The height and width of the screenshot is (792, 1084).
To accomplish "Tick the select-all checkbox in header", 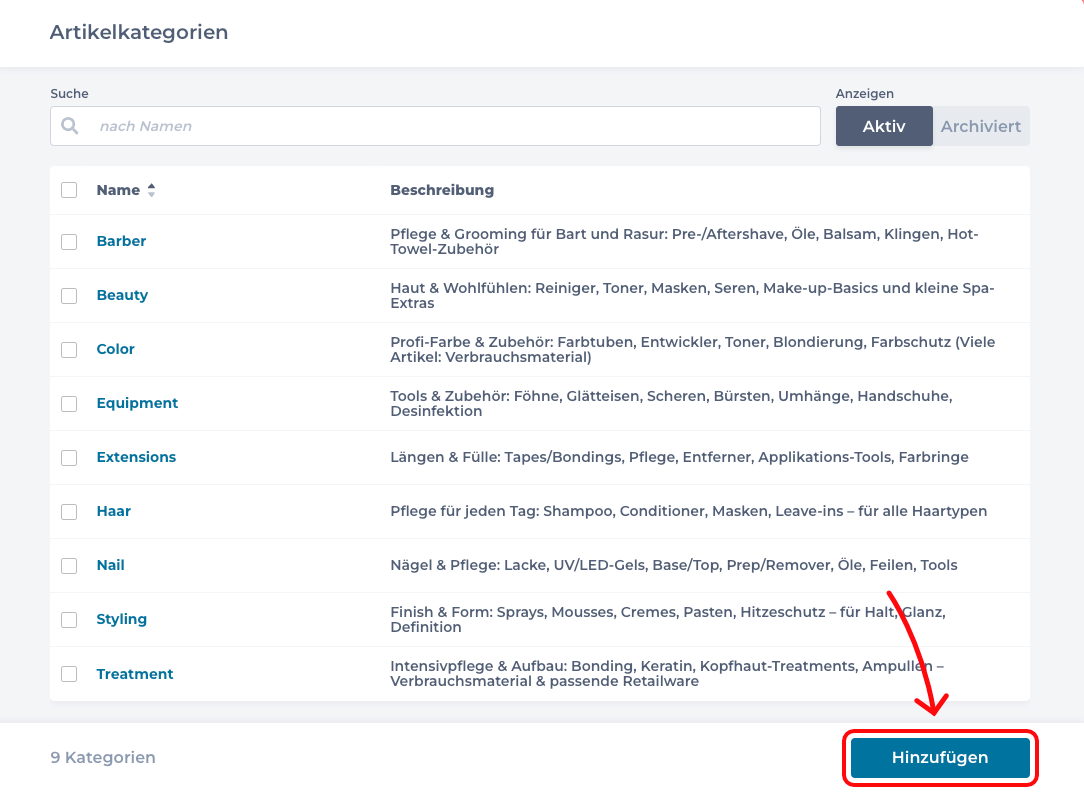I will (x=69, y=190).
